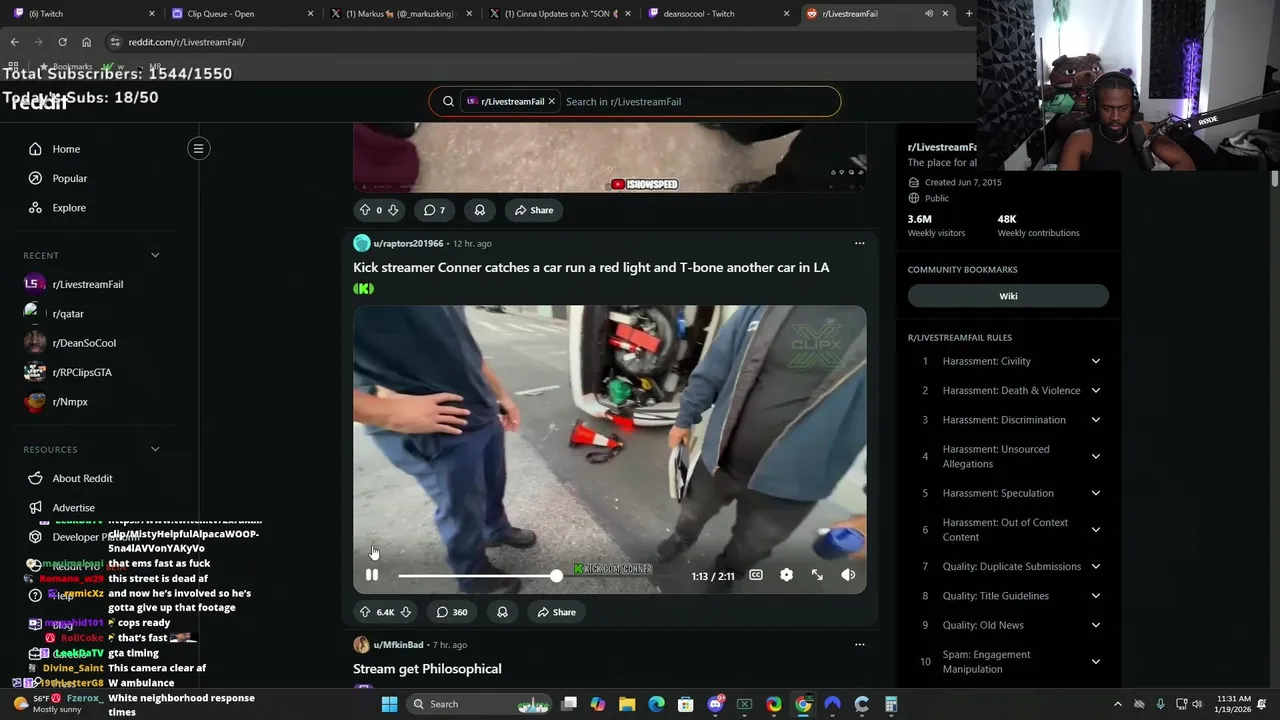Open options menu for raptors201966 post

coord(859,243)
